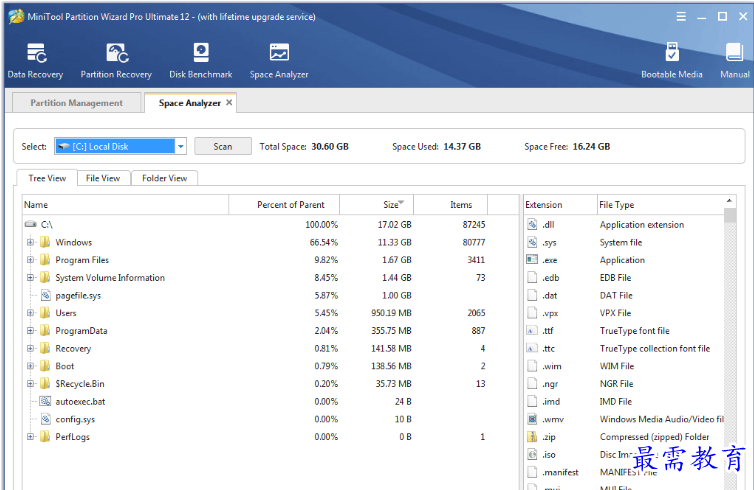Select the C:\ drive icon in the tree
754x490 pixels.
[31, 224]
